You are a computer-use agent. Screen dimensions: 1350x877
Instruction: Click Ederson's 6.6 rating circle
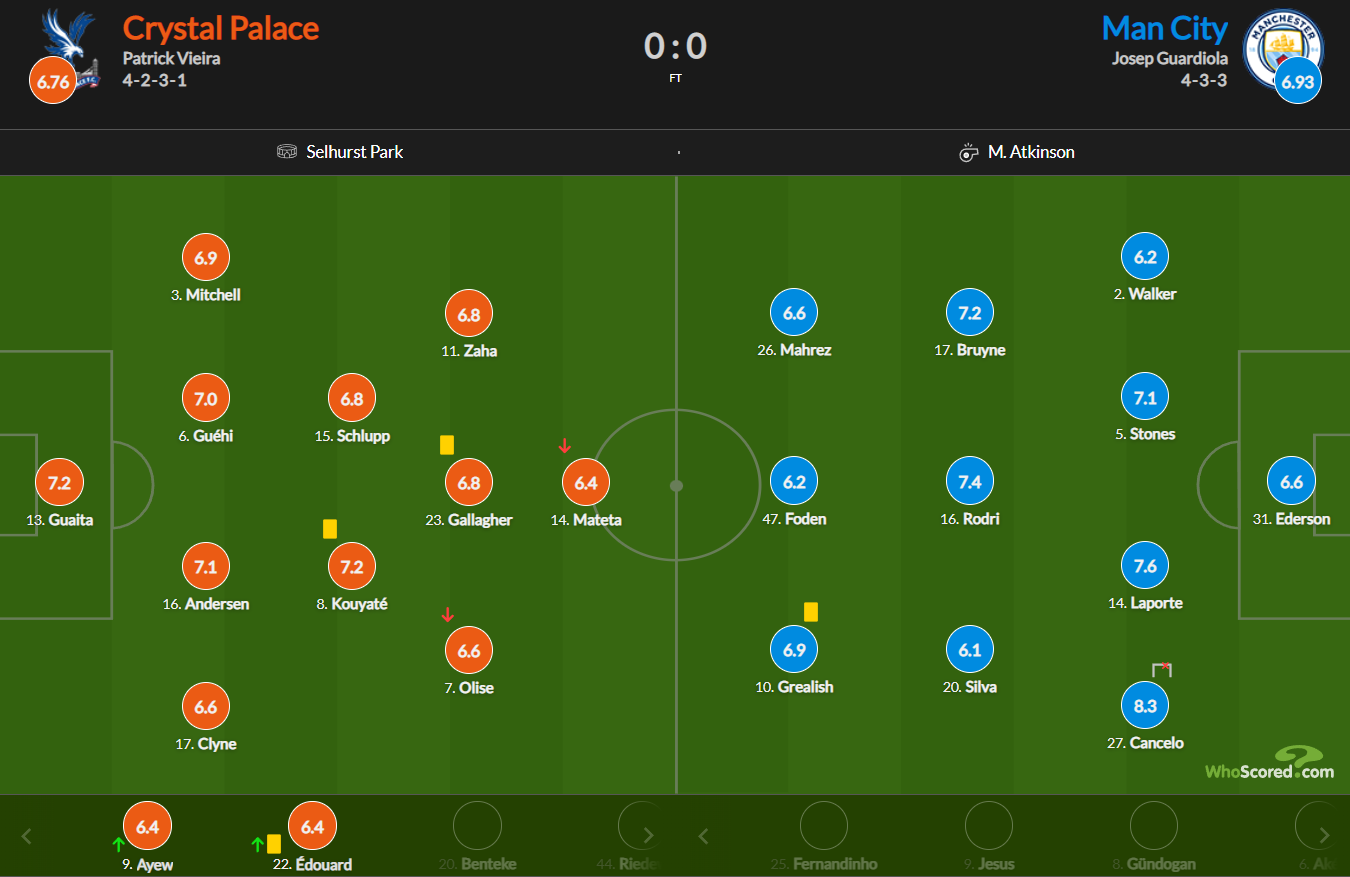[x=1291, y=482]
